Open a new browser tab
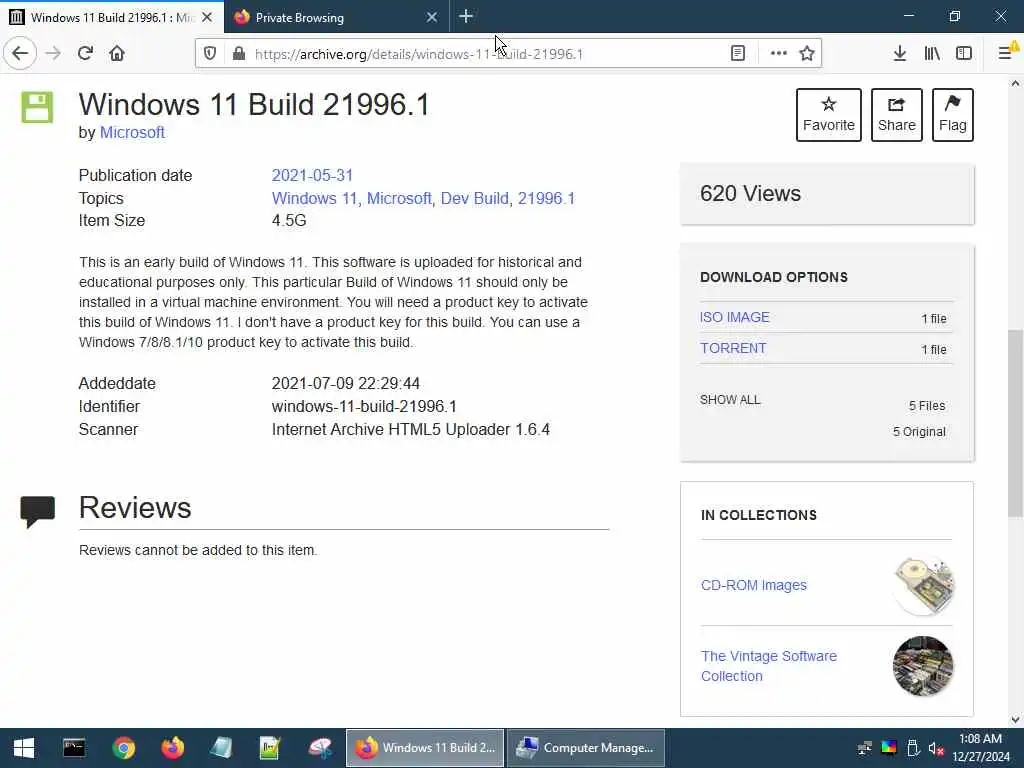This screenshot has width=1024, height=768. 466,17
